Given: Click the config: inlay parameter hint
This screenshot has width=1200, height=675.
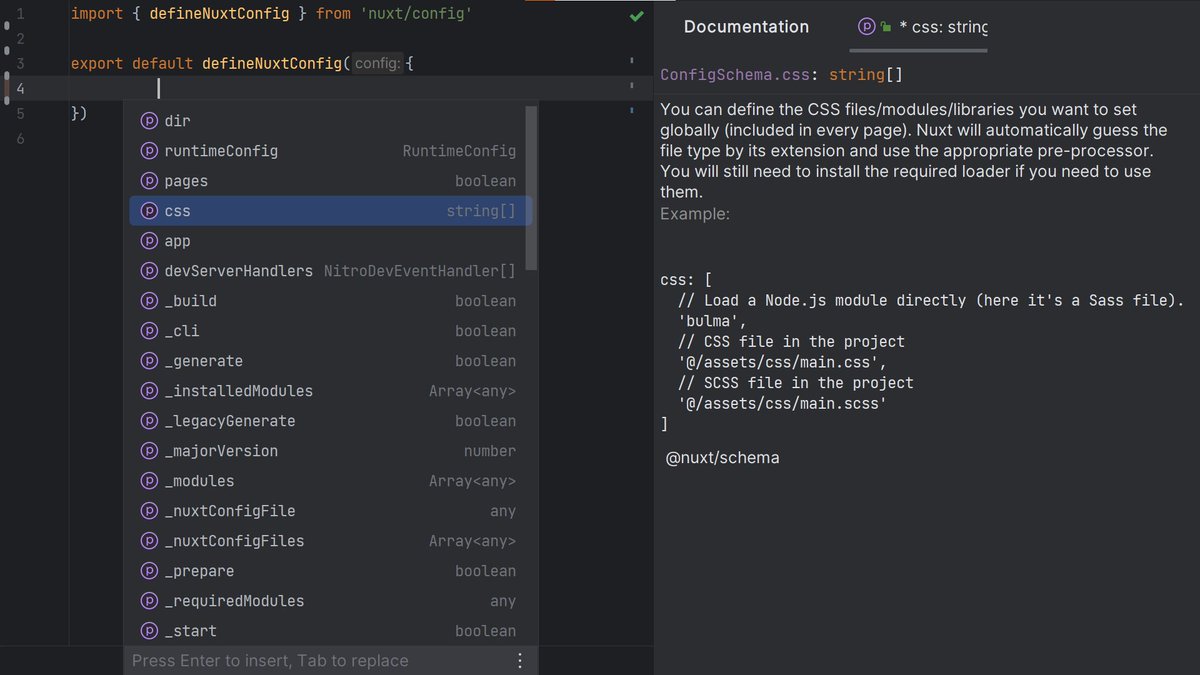Looking at the screenshot, I should [378, 64].
